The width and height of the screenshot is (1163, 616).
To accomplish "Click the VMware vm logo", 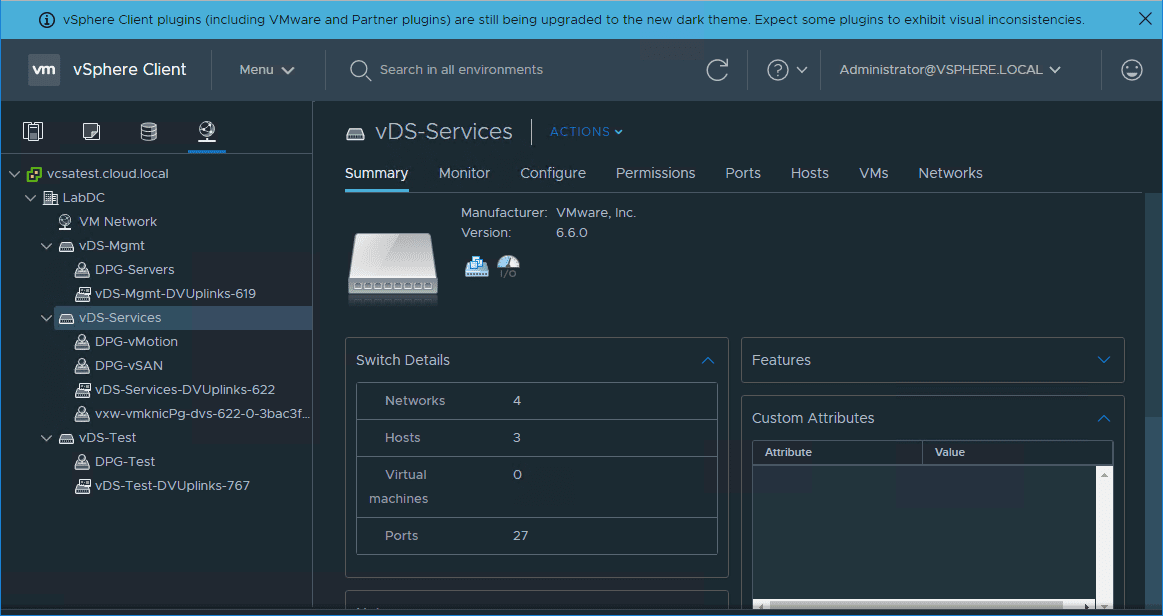I will point(44,70).
